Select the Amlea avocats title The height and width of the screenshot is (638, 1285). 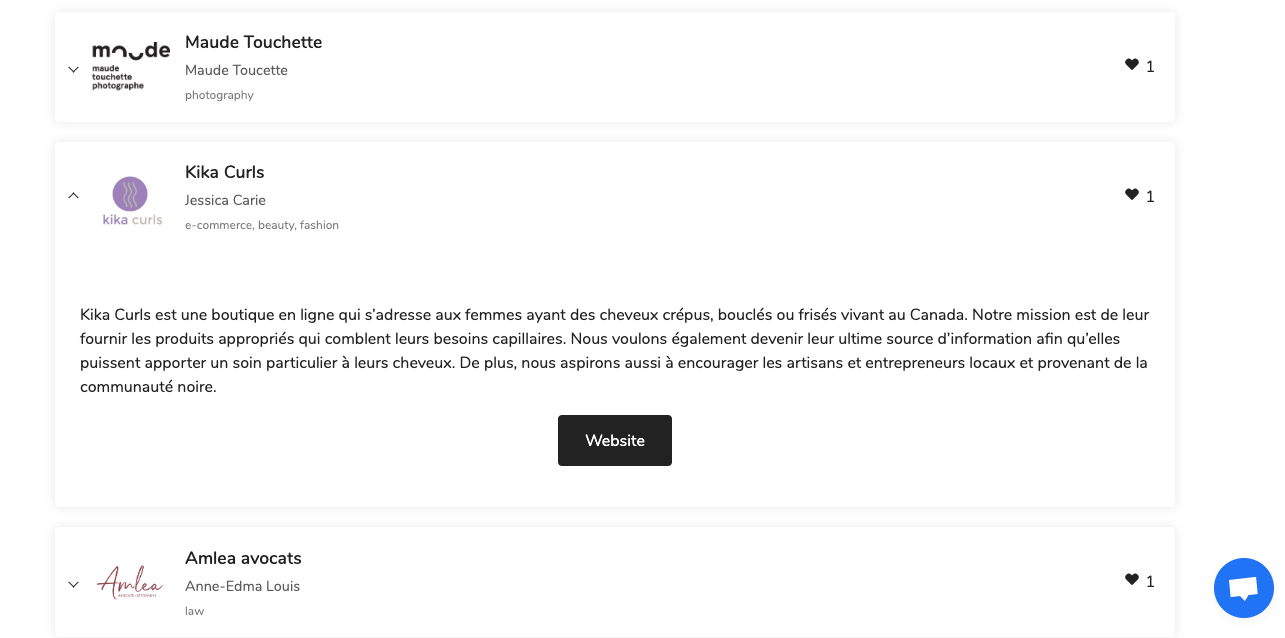[x=243, y=558]
